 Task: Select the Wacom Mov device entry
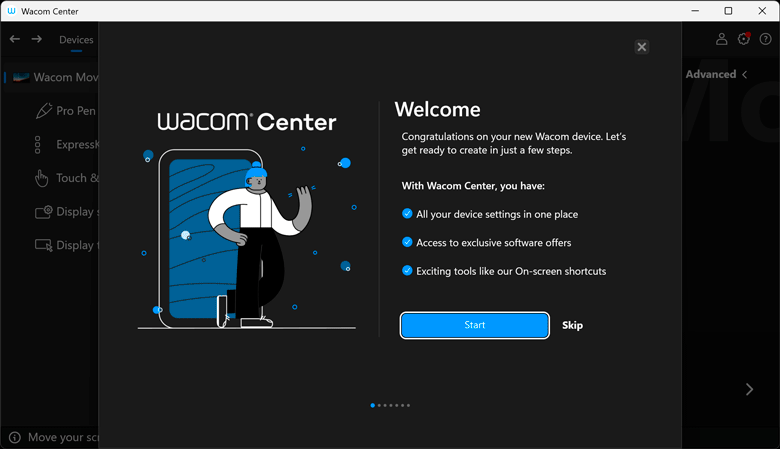tap(52, 77)
